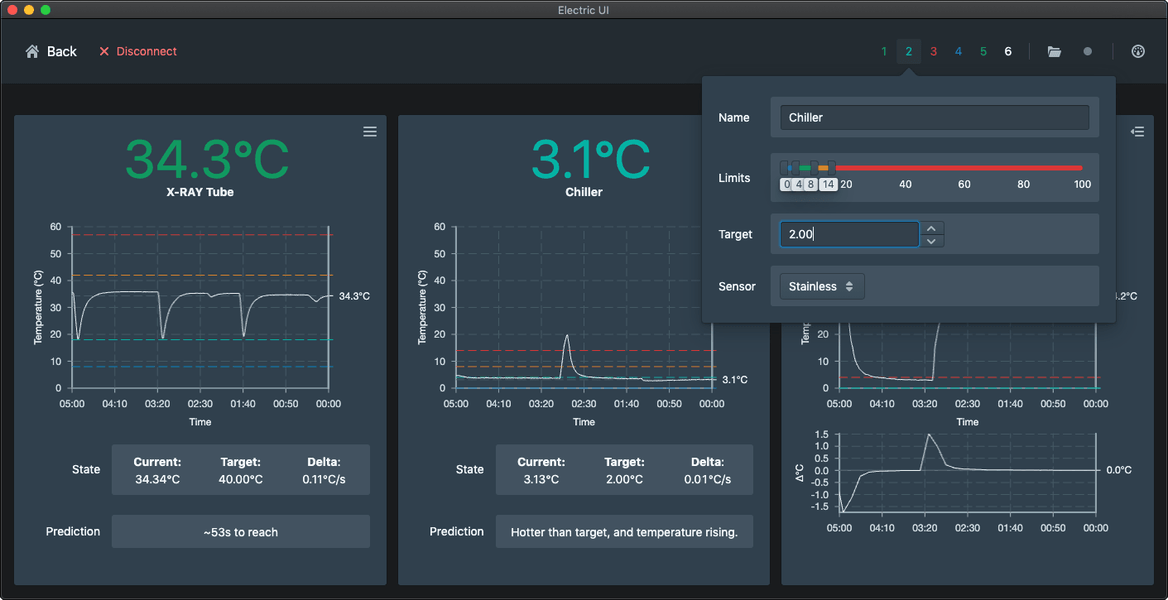Click the Target value increment arrow
Image resolution: width=1168 pixels, height=600 pixels.
pos(931,228)
